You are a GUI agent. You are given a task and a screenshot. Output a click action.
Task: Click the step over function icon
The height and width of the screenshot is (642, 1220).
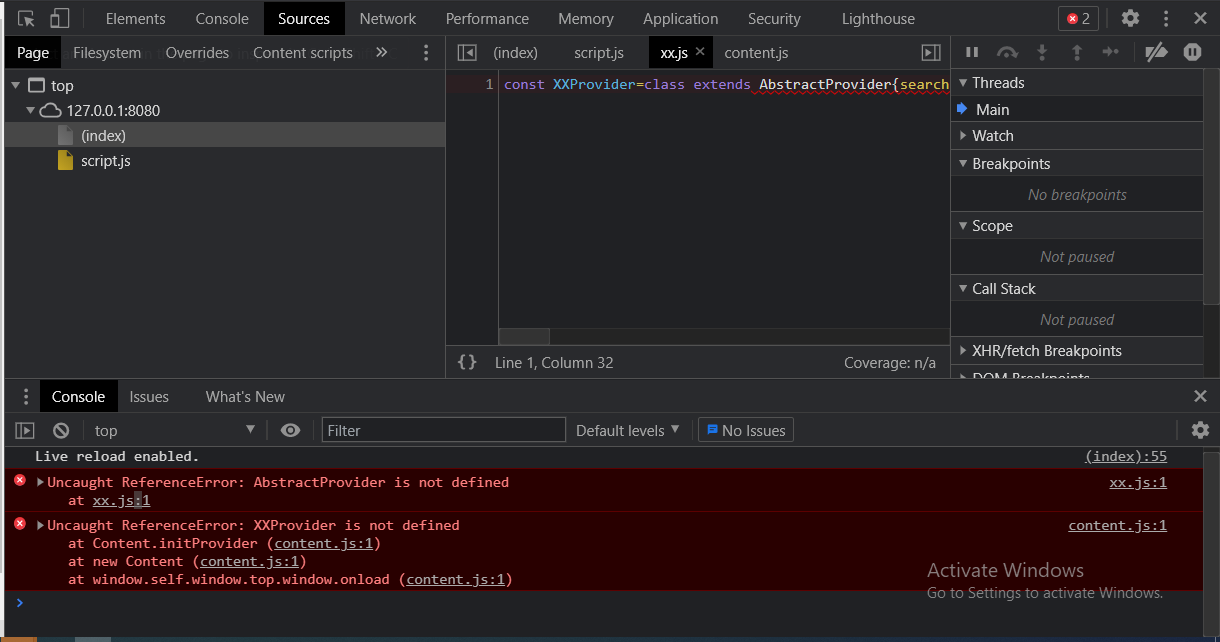pyautogui.click(x=1007, y=52)
